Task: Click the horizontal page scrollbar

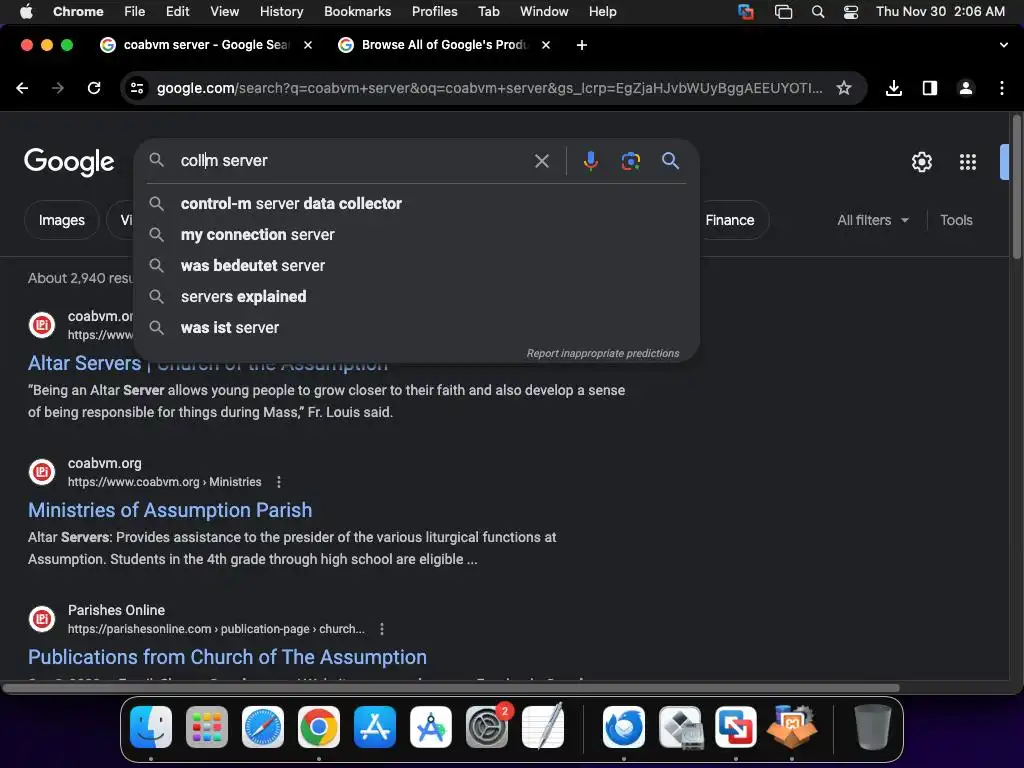Action: coord(451,688)
